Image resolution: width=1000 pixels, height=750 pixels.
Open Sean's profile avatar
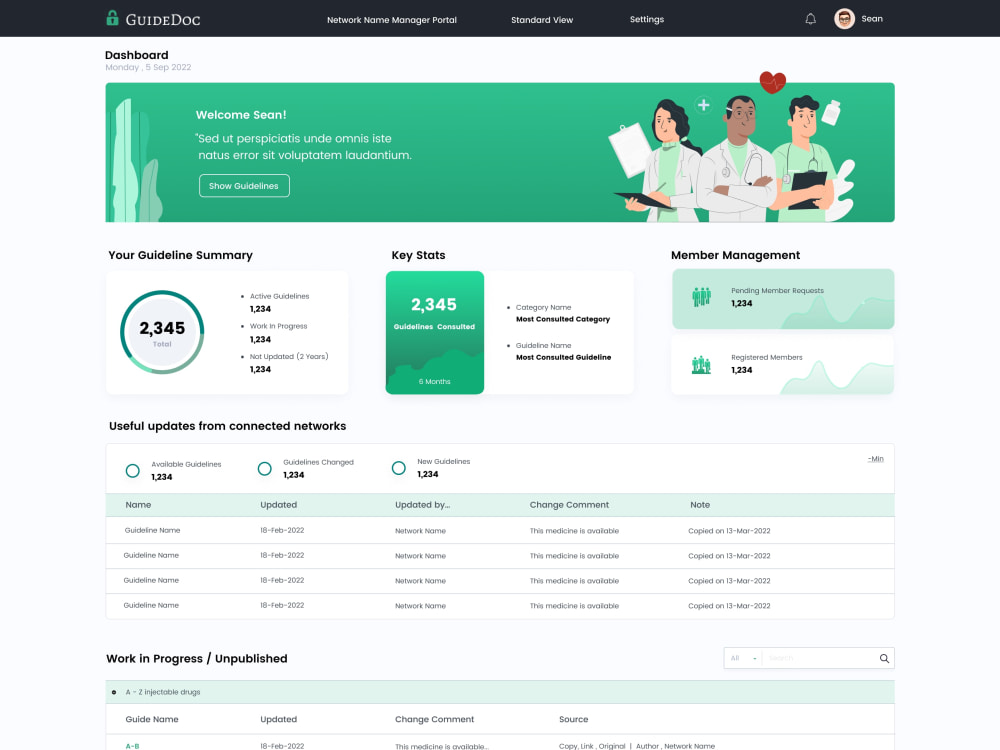pos(844,19)
